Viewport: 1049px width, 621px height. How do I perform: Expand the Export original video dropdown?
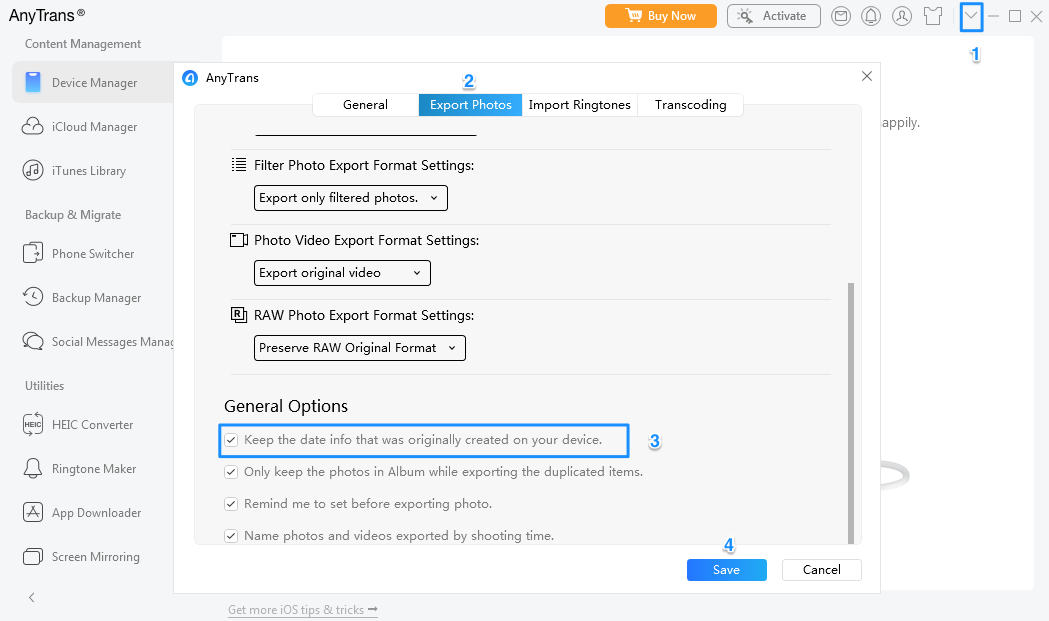pos(342,273)
